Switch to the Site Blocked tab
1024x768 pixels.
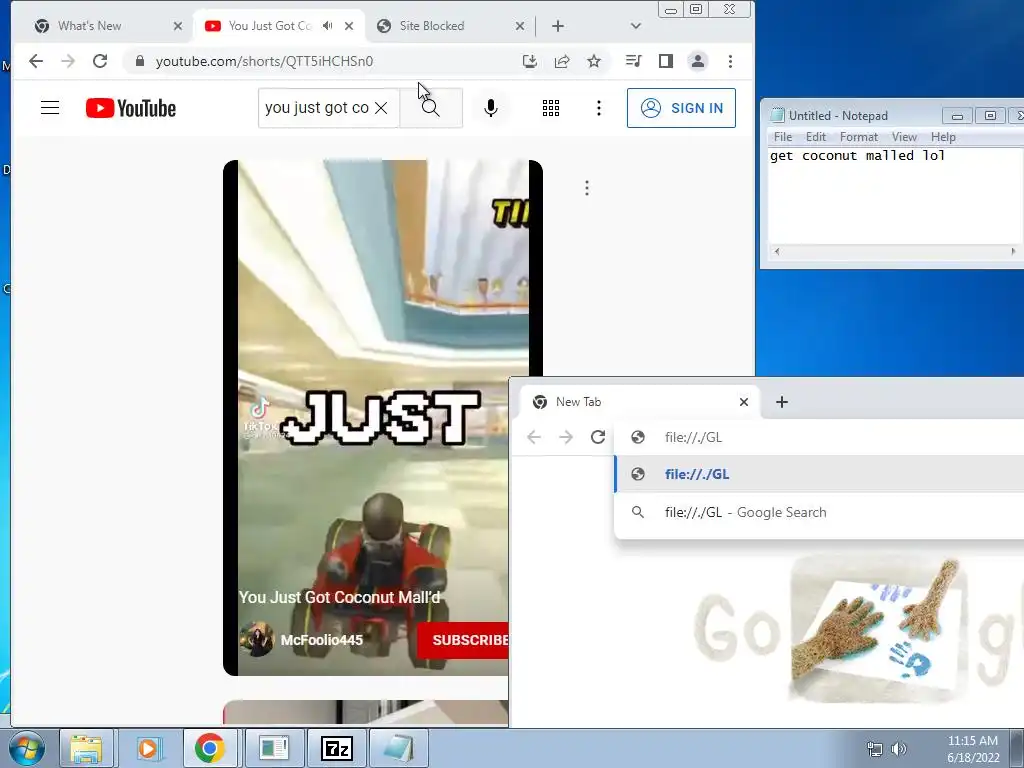coord(432,26)
